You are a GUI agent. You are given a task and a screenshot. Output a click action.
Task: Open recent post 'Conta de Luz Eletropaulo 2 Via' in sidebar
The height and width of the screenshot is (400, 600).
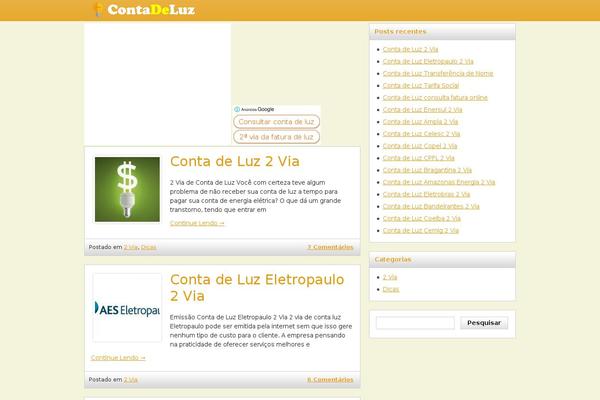point(428,61)
